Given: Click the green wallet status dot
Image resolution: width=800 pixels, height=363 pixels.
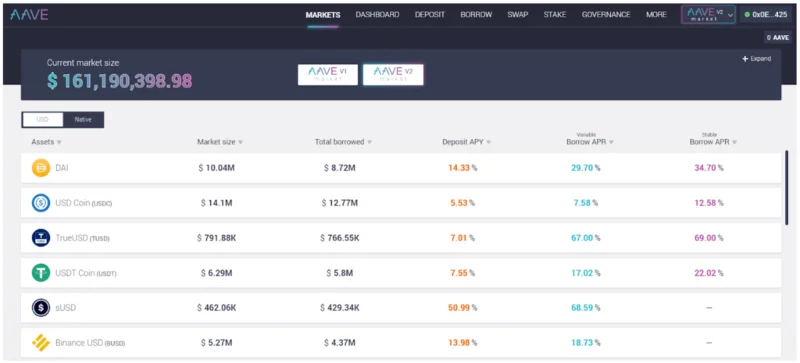Looking at the screenshot, I should coord(747,15).
